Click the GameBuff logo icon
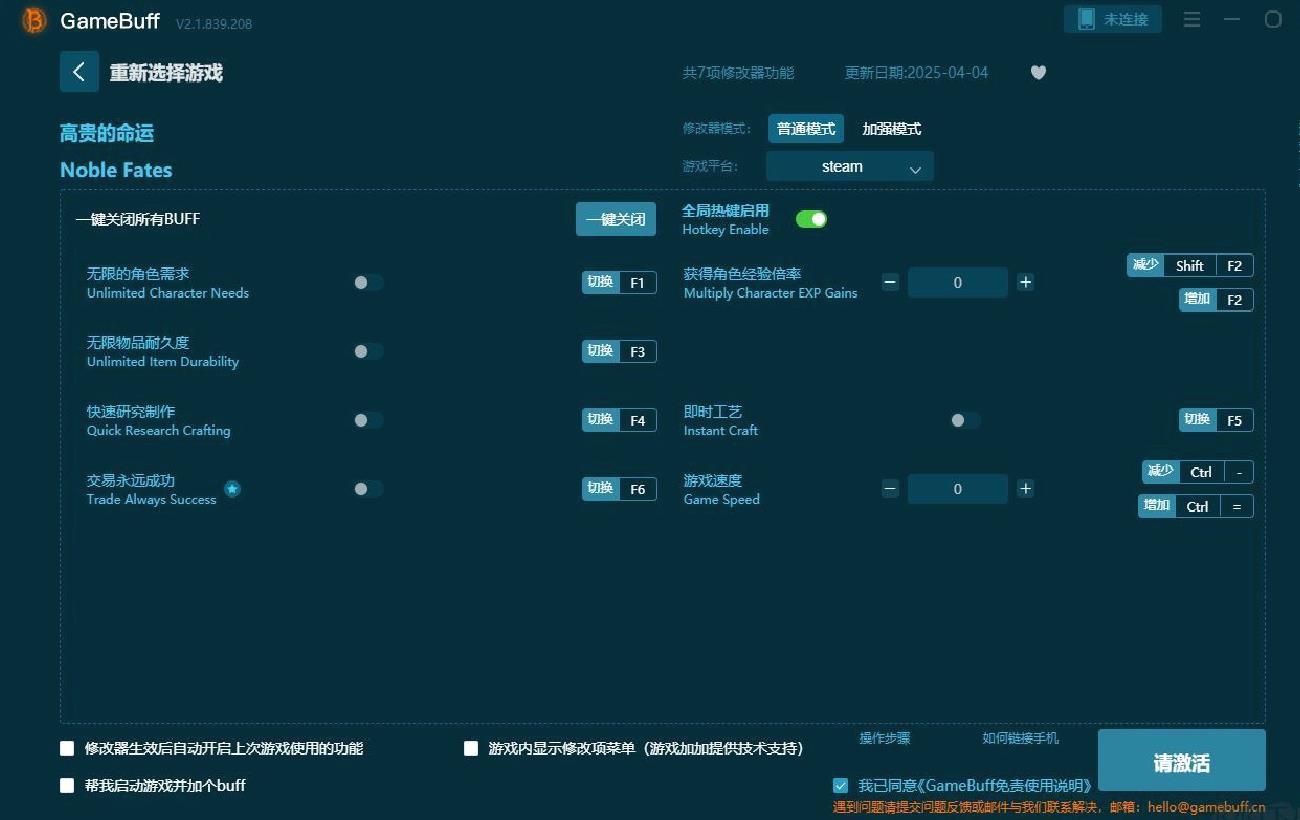This screenshot has height=820, width=1300. coord(35,21)
